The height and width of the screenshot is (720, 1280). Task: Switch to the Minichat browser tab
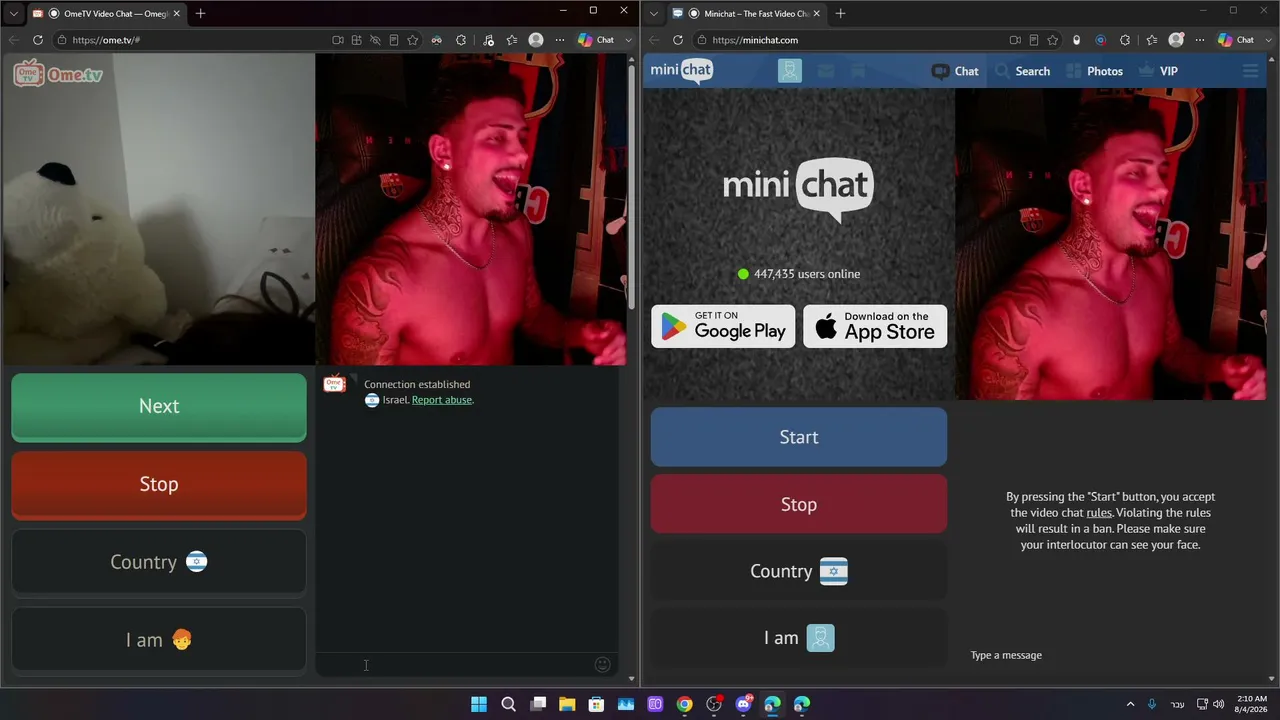click(x=746, y=13)
